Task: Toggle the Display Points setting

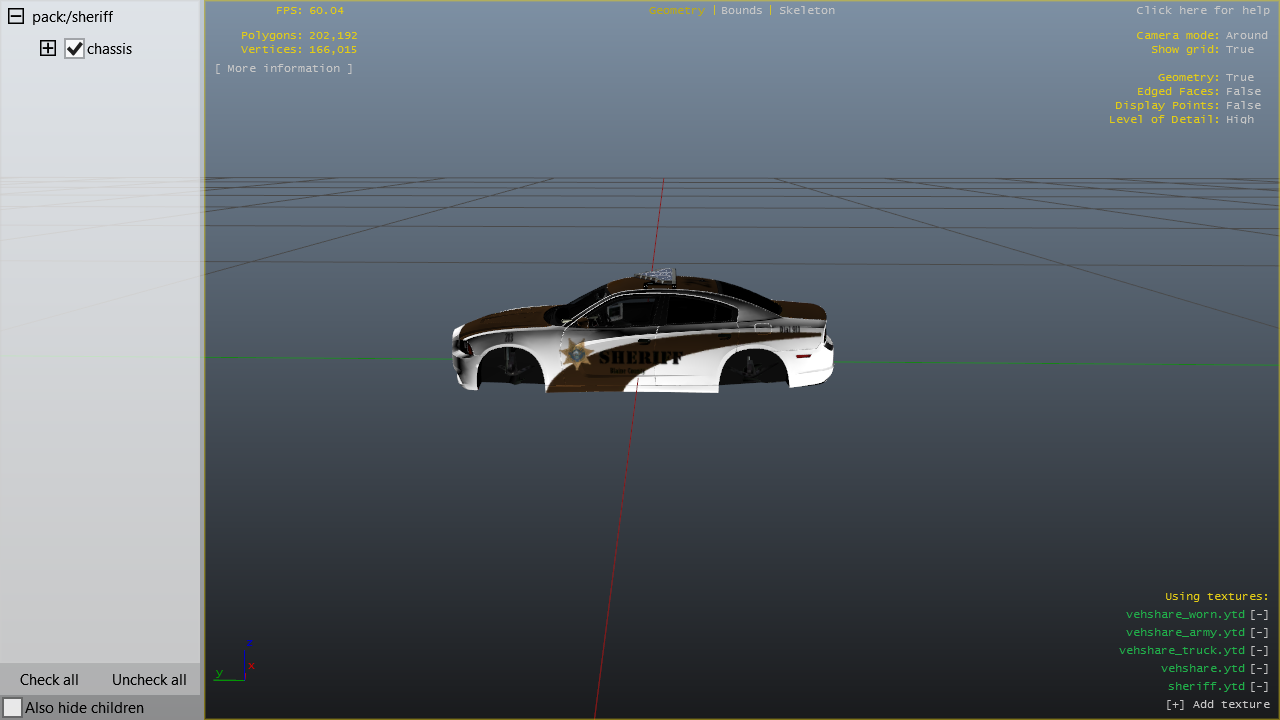Action: pos(1243,106)
